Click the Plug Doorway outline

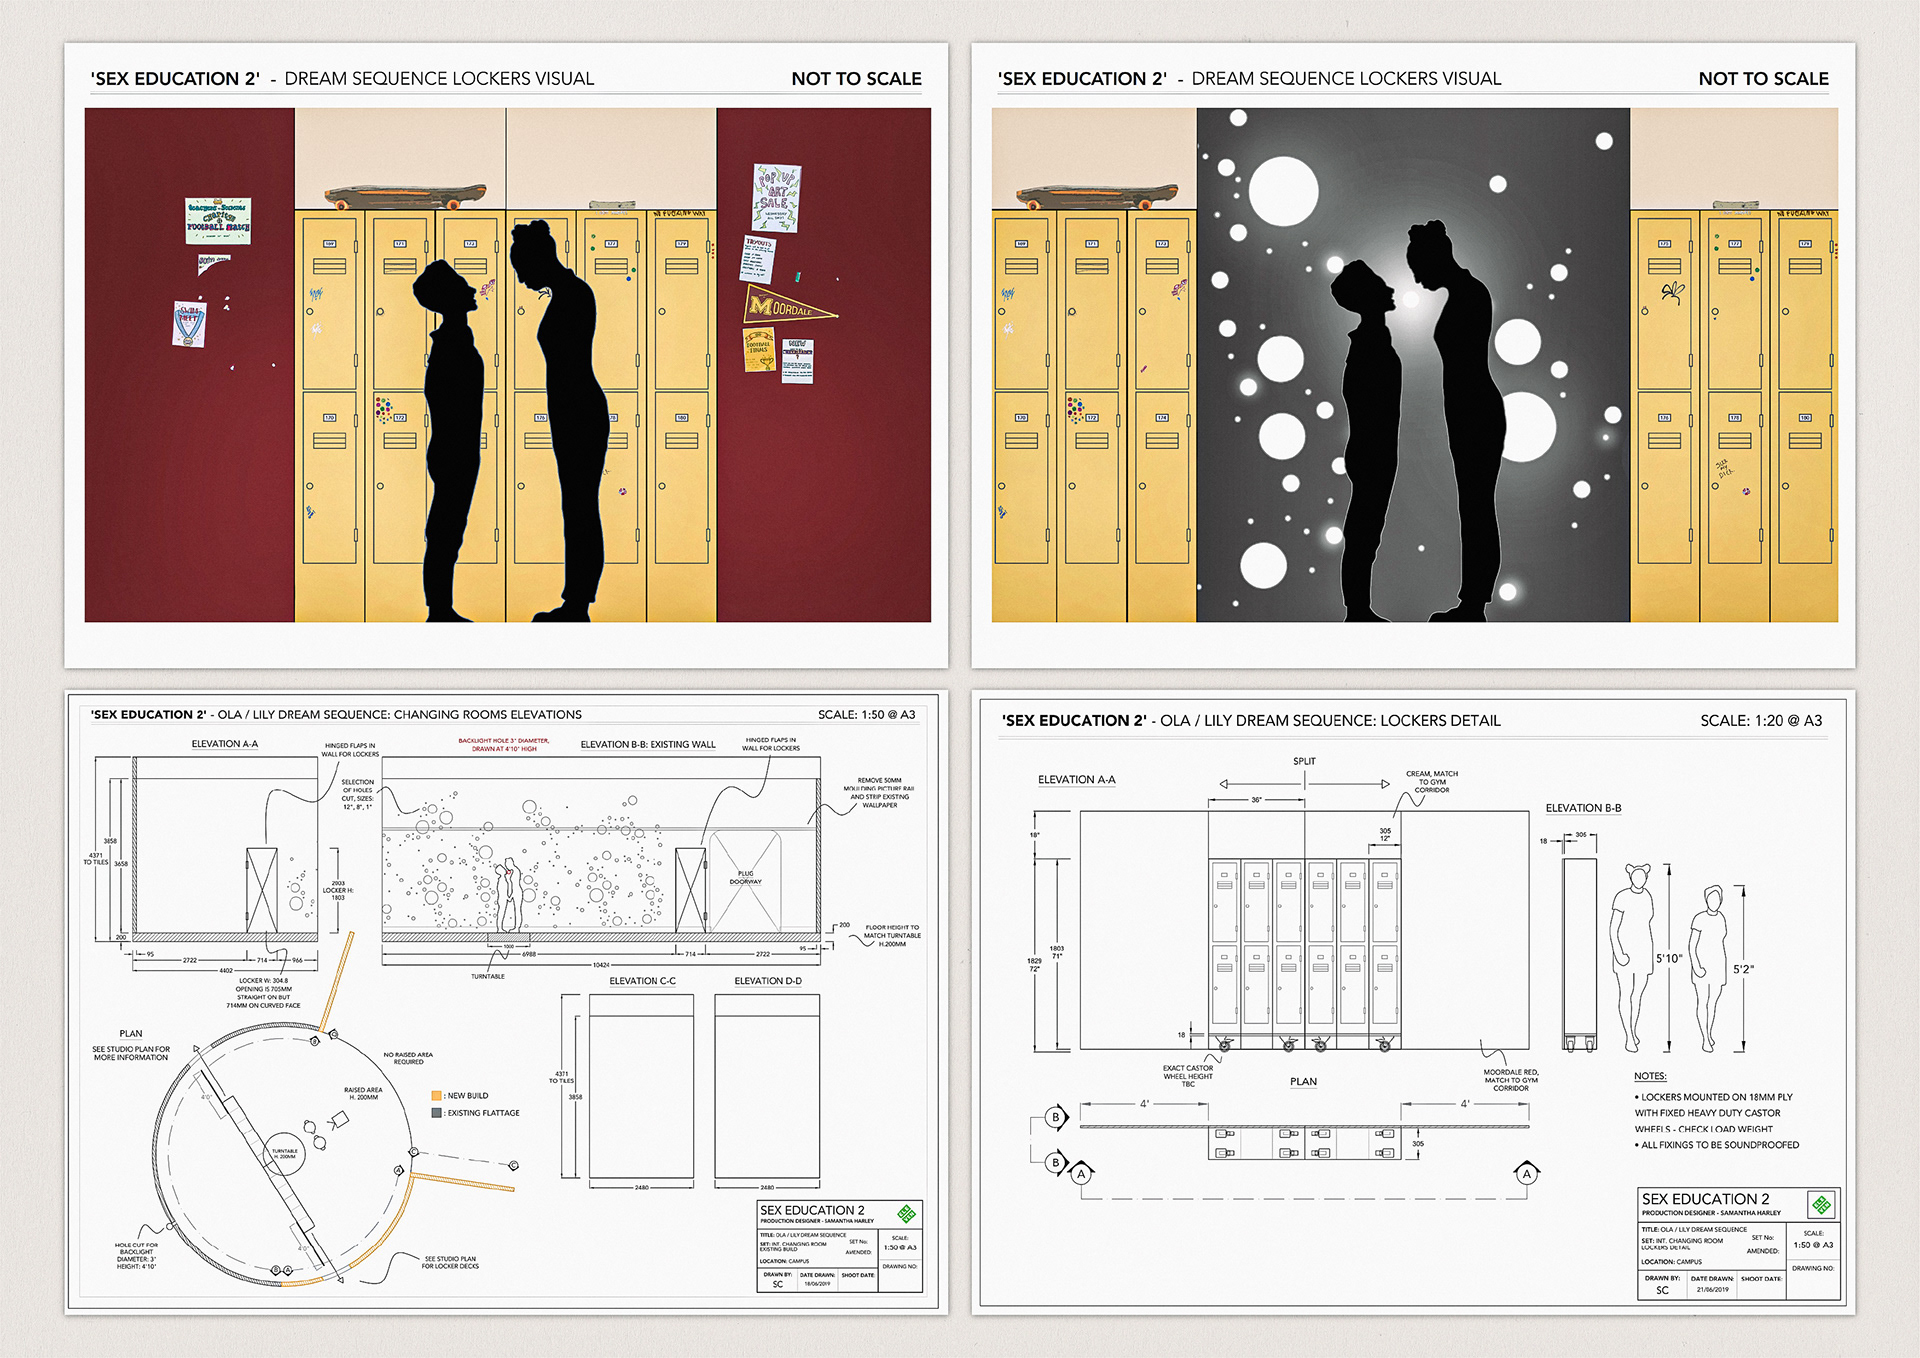745,881
